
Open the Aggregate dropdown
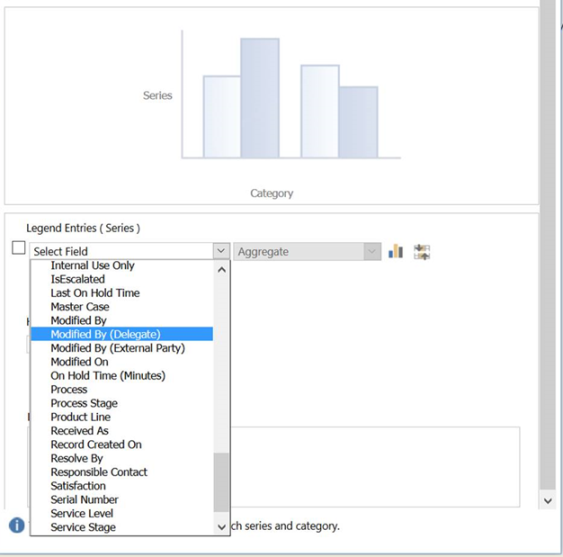pyautogui.click(x=307, y=252)
